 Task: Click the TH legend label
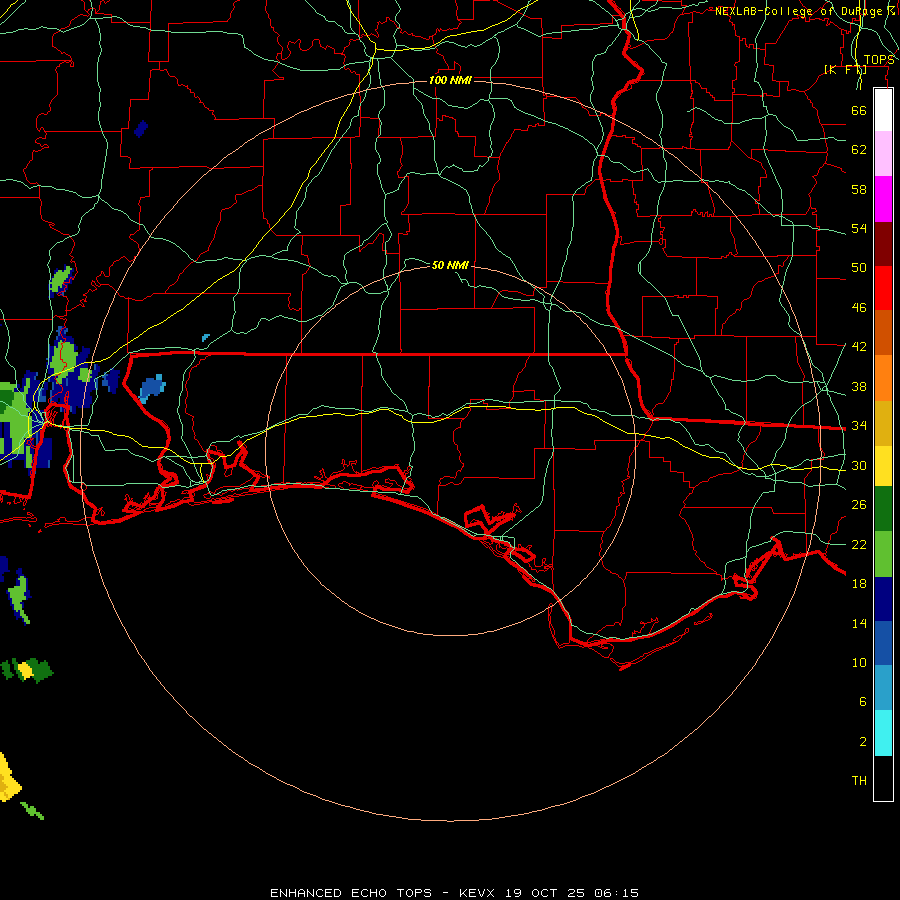[859, 781]
